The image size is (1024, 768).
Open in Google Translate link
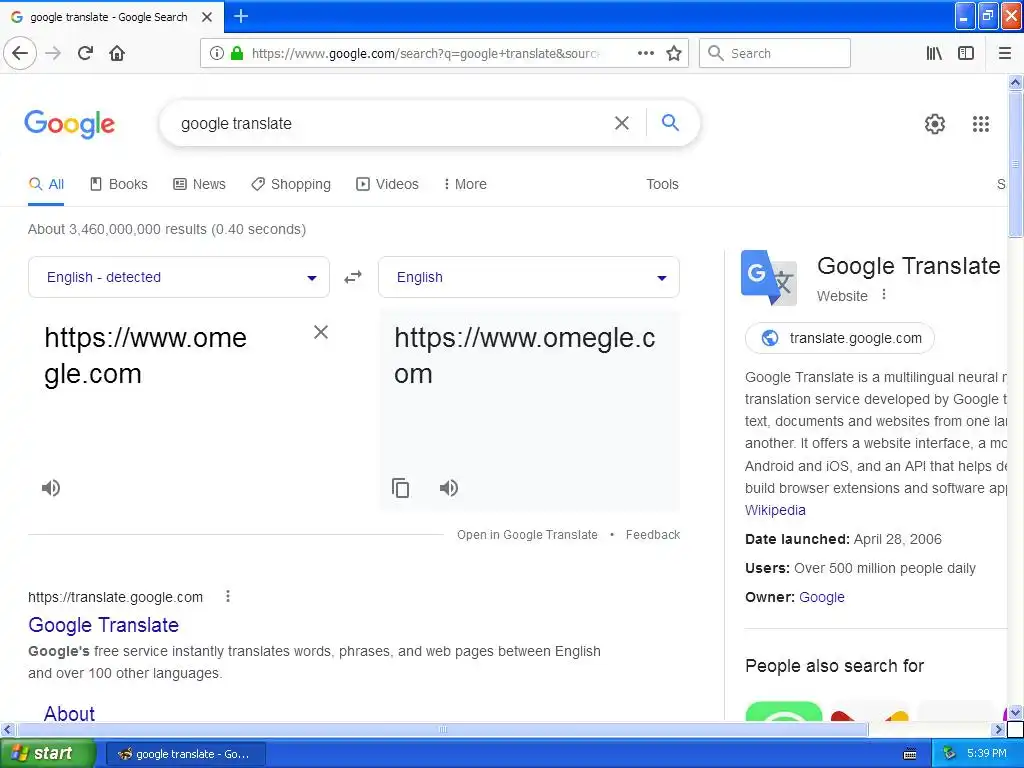[527, 535]
